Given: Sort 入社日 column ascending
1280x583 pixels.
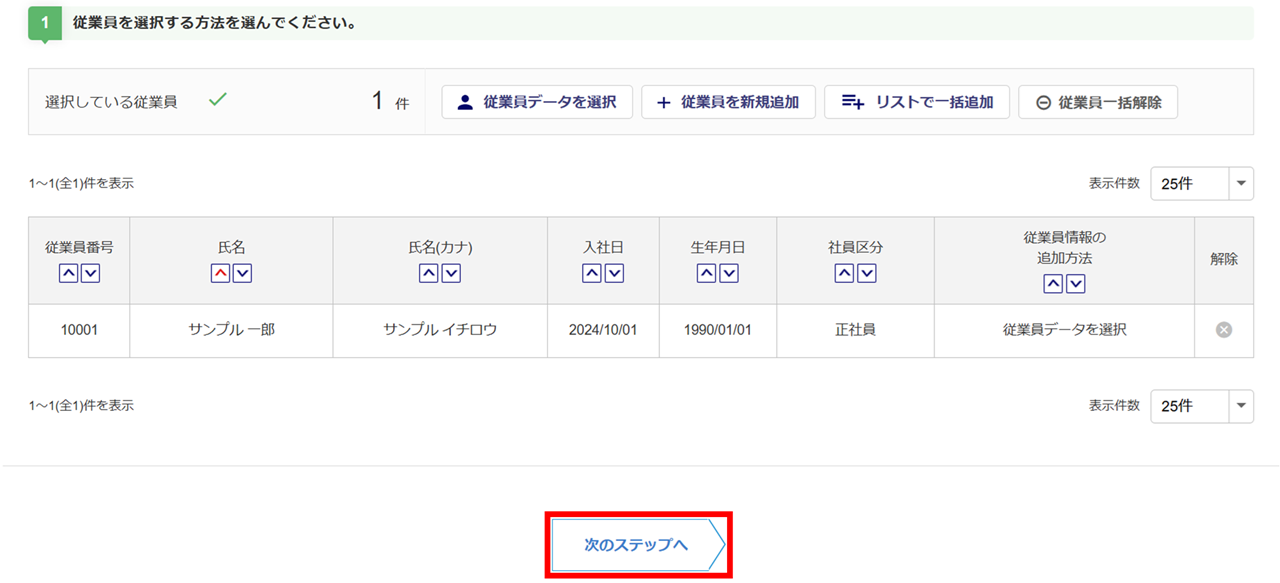Looking at the screenshot, I should 592,273.
